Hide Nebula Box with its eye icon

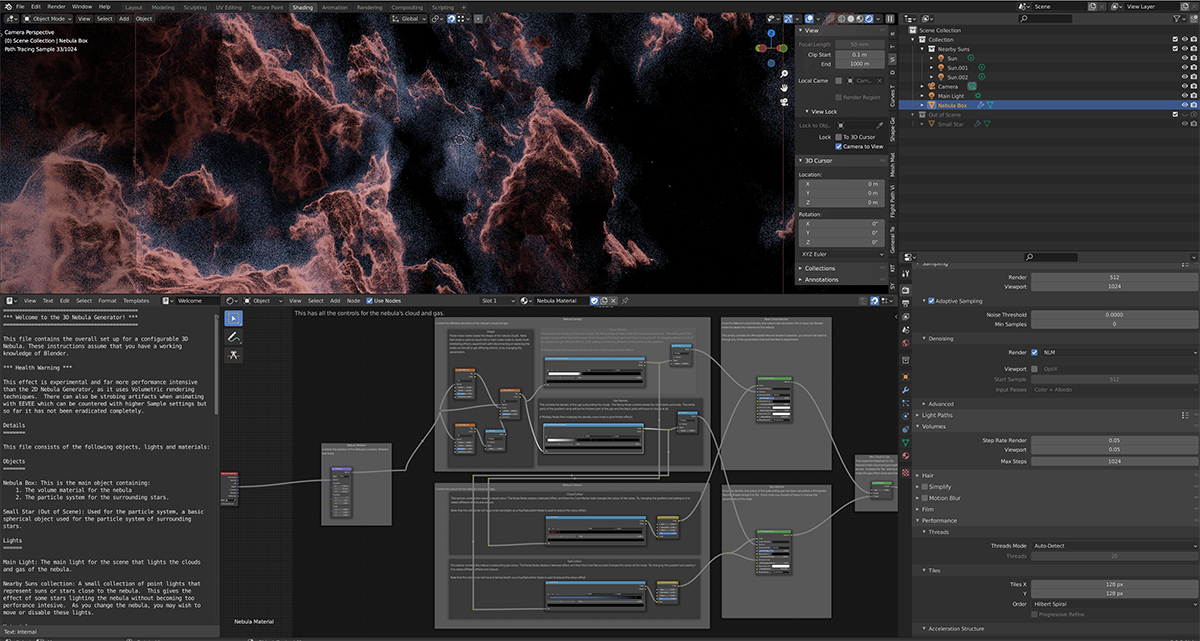point(1184,105)
